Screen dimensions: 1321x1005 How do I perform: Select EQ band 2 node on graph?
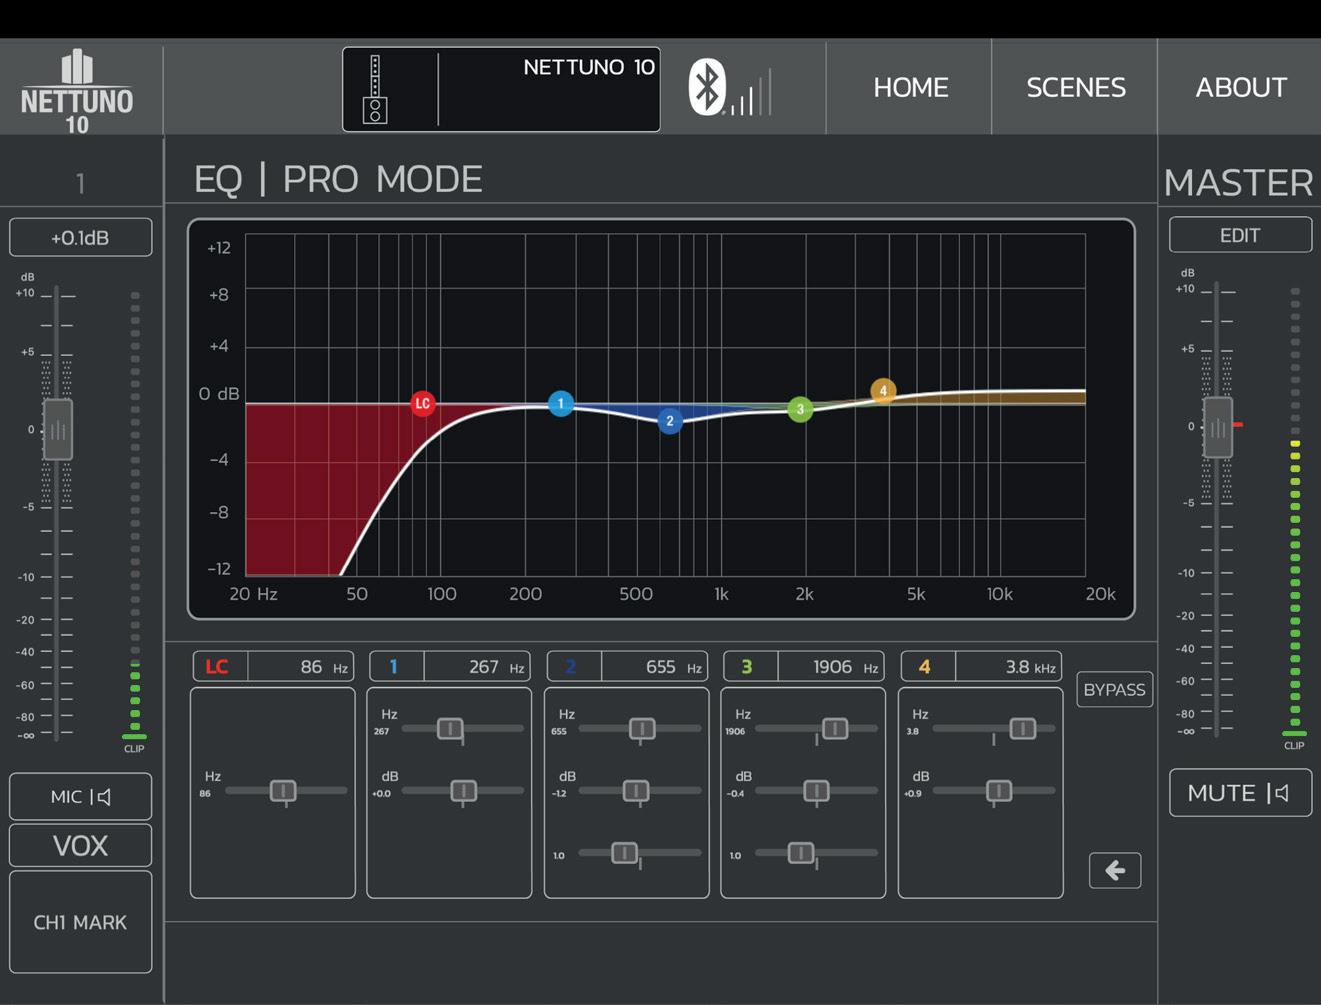pyautogui.click(x=670, y=421)
